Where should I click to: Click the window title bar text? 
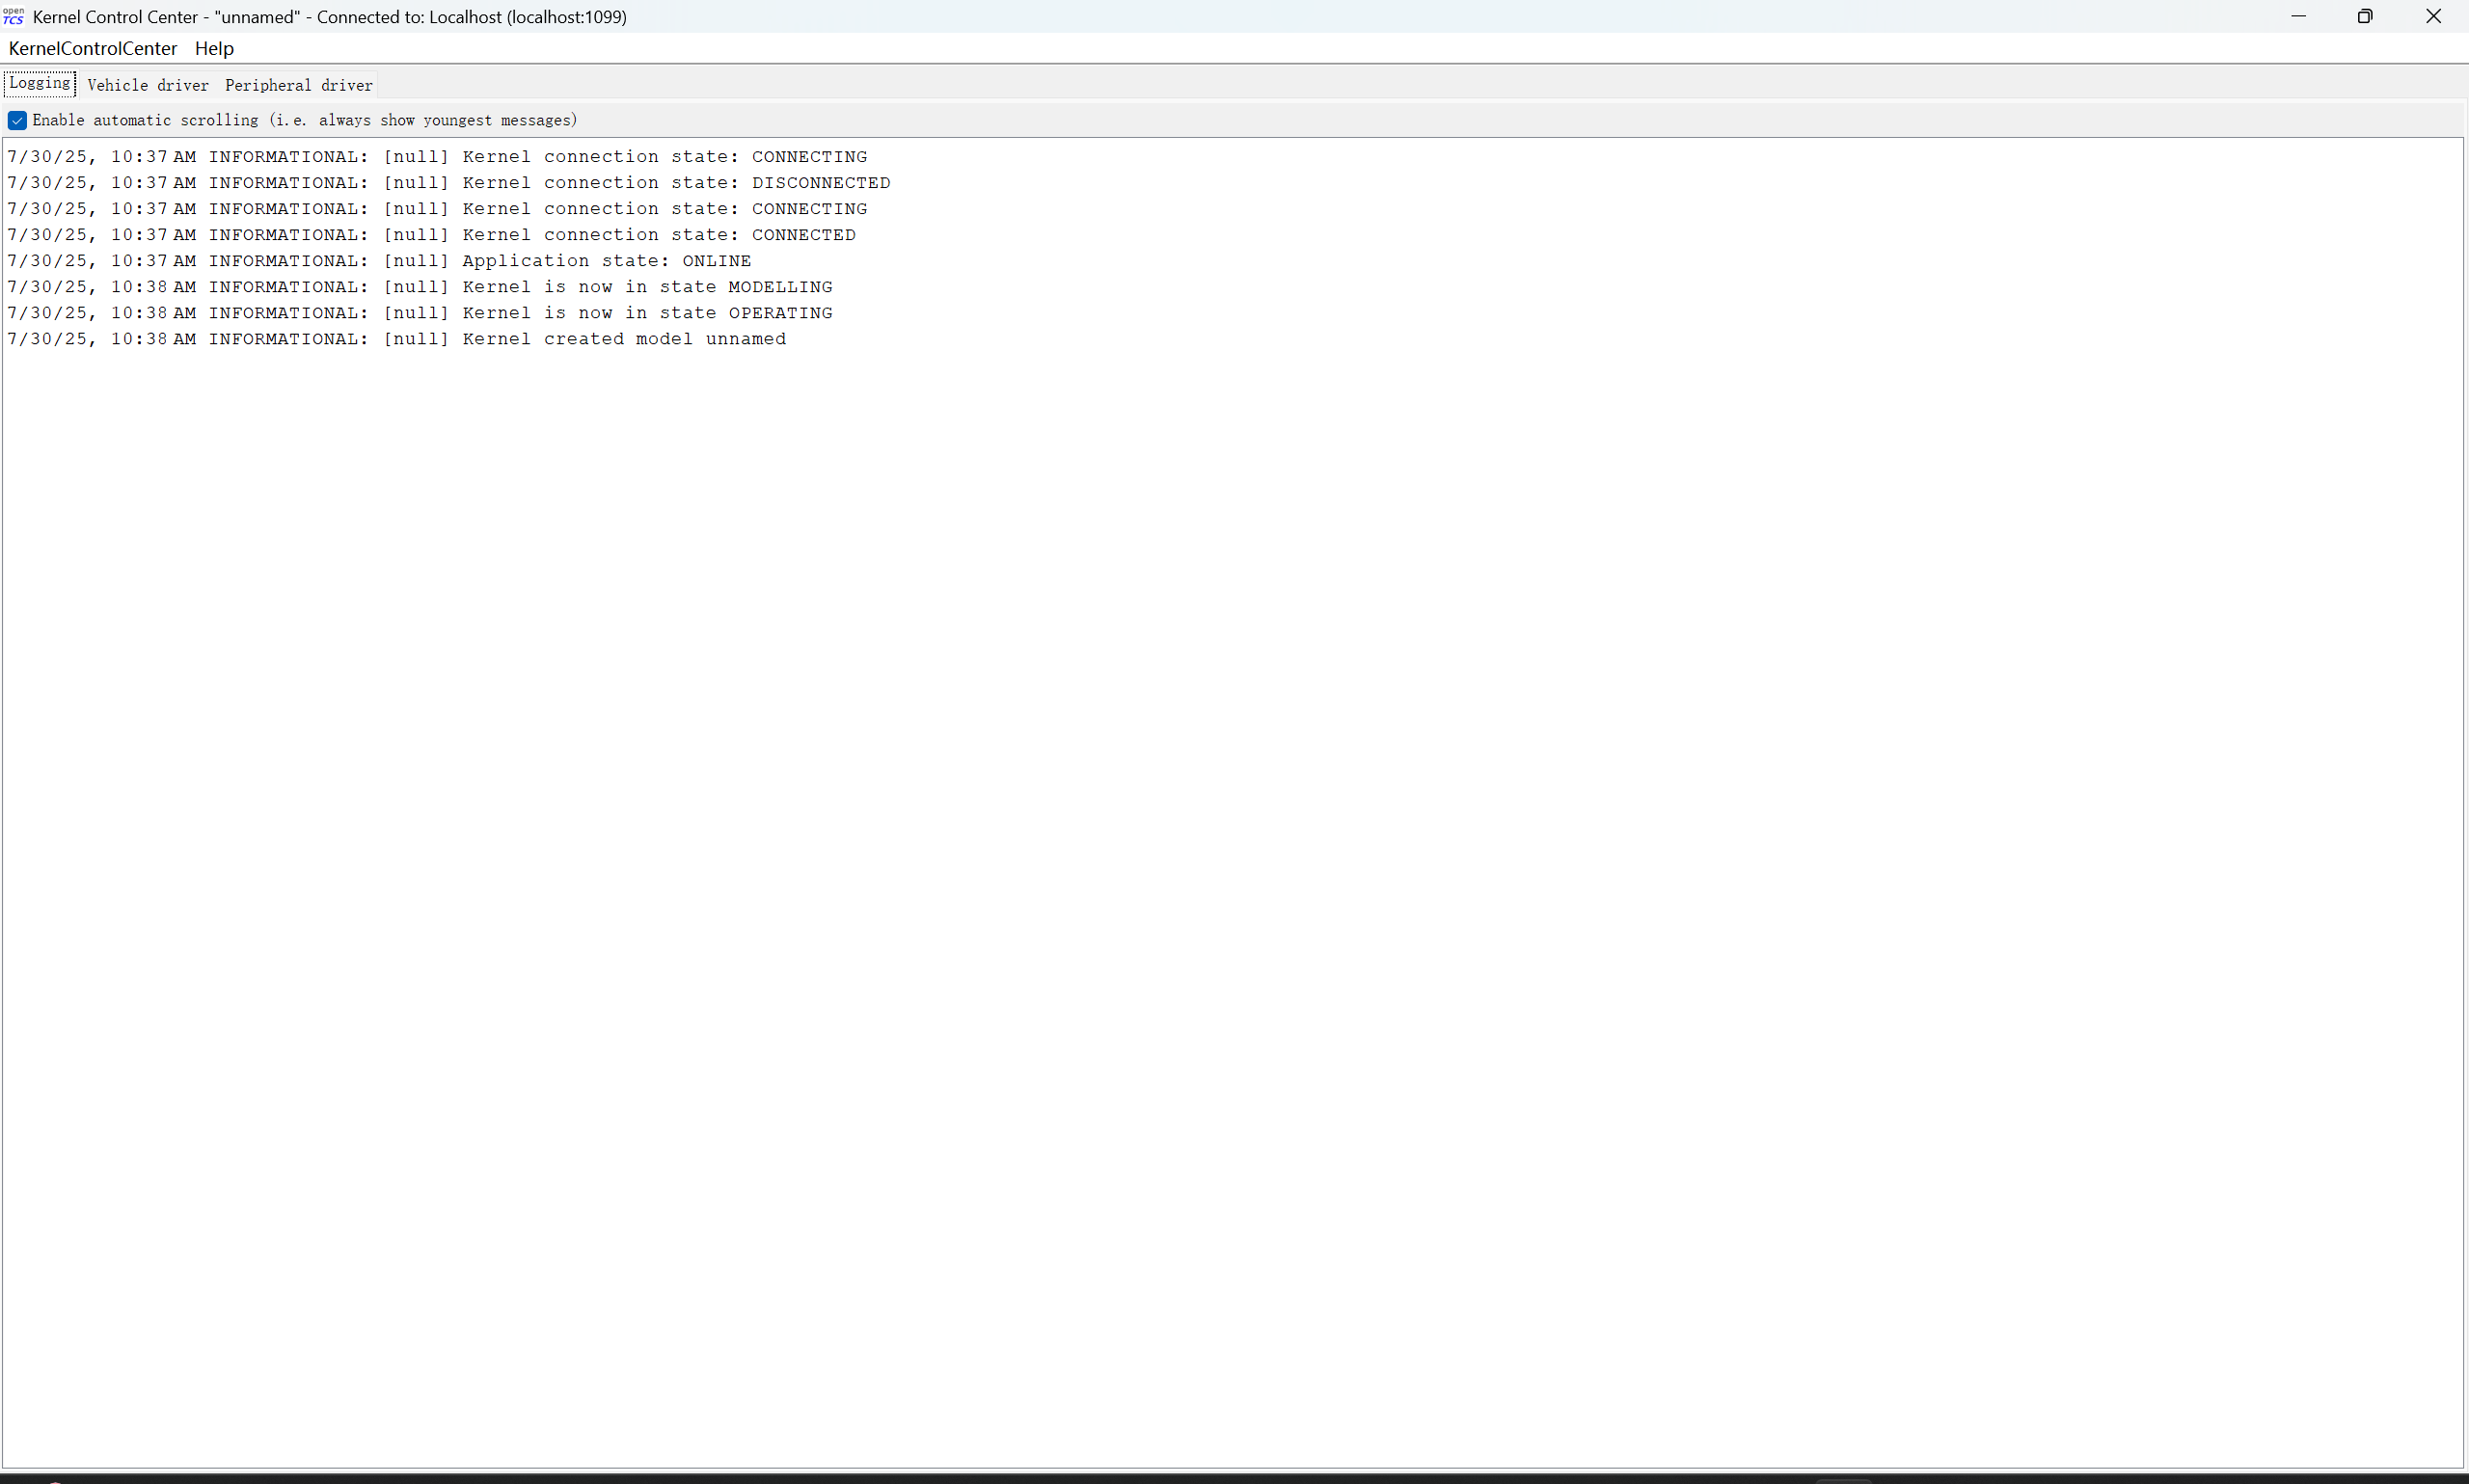click(x=330, y=17)
